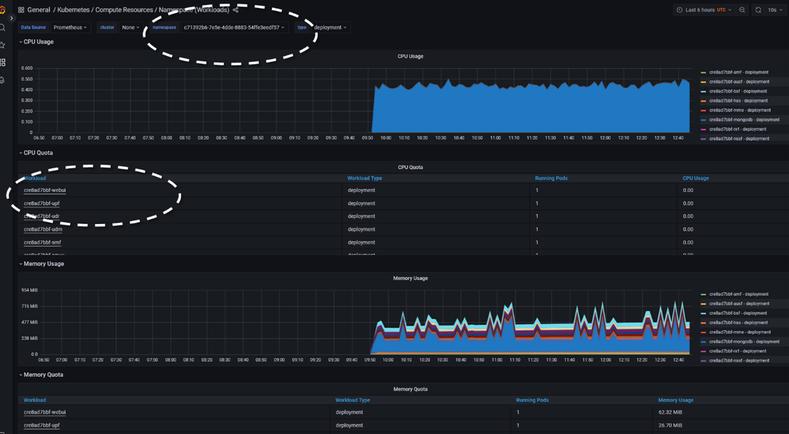Open the Prometheus data source dropdown
Screen dimensions: 789x434
(x=70, y=28)
